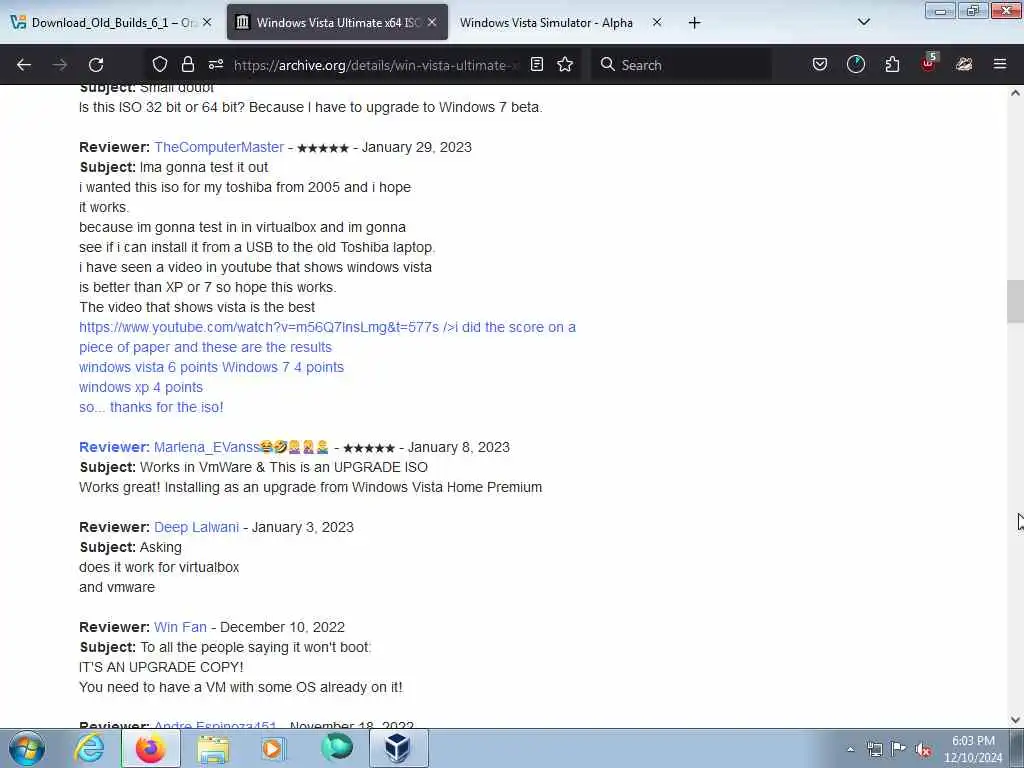Open VirtualBox from the taskbar
The width and height of the screenshot is (1024, 768).
click(398, 748)
